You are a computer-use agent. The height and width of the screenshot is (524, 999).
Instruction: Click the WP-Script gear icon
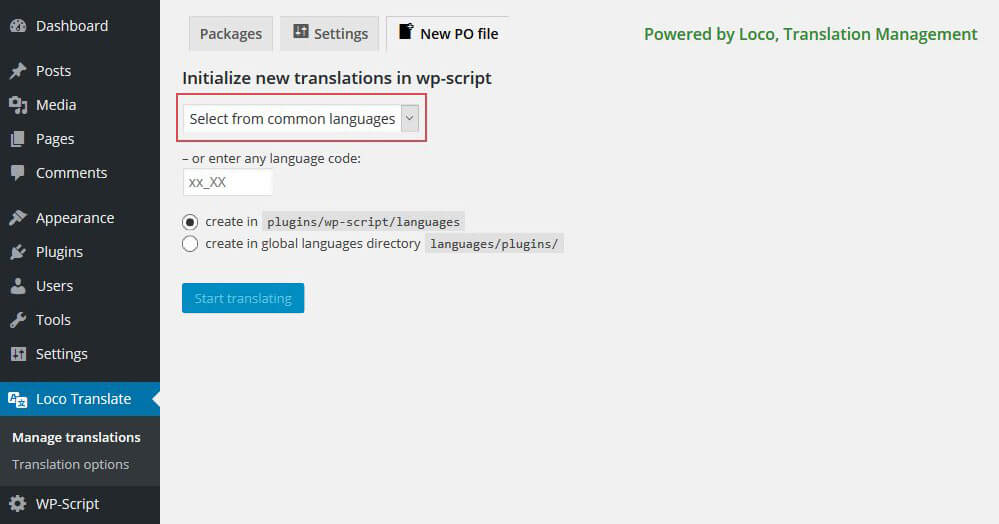point(18,504)
